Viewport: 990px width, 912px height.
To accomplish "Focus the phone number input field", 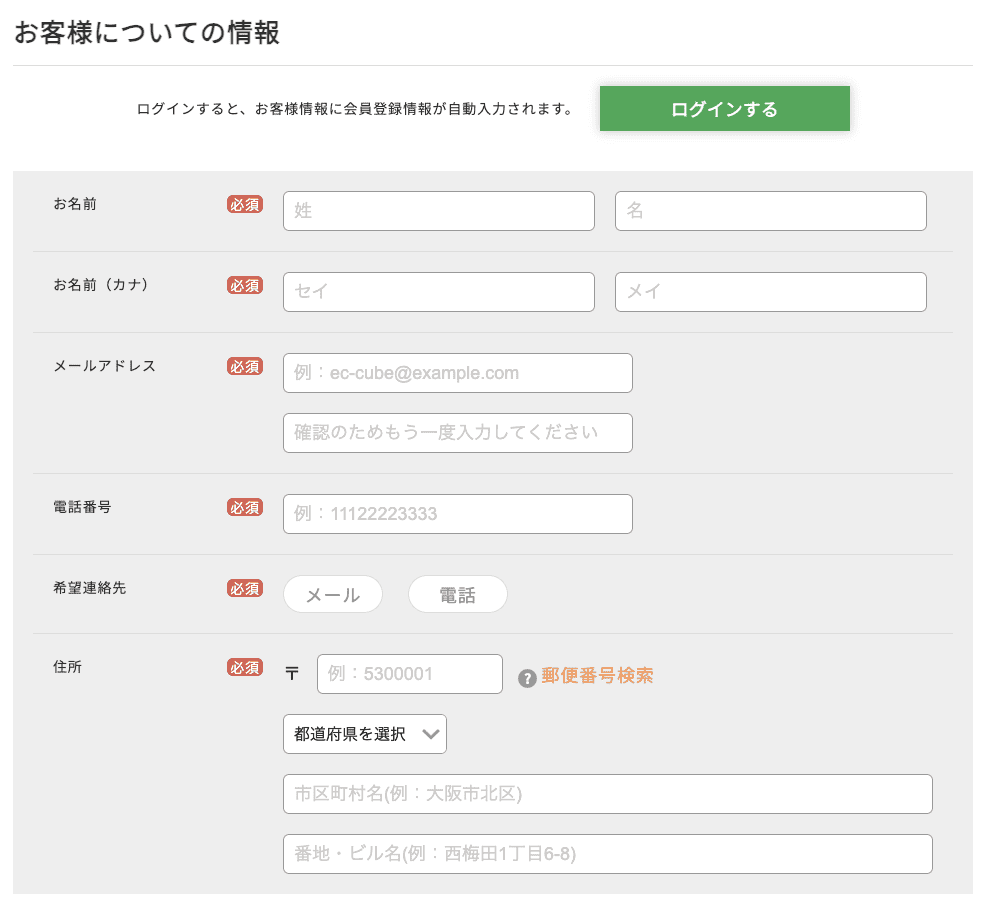I will tap(457, 514).
